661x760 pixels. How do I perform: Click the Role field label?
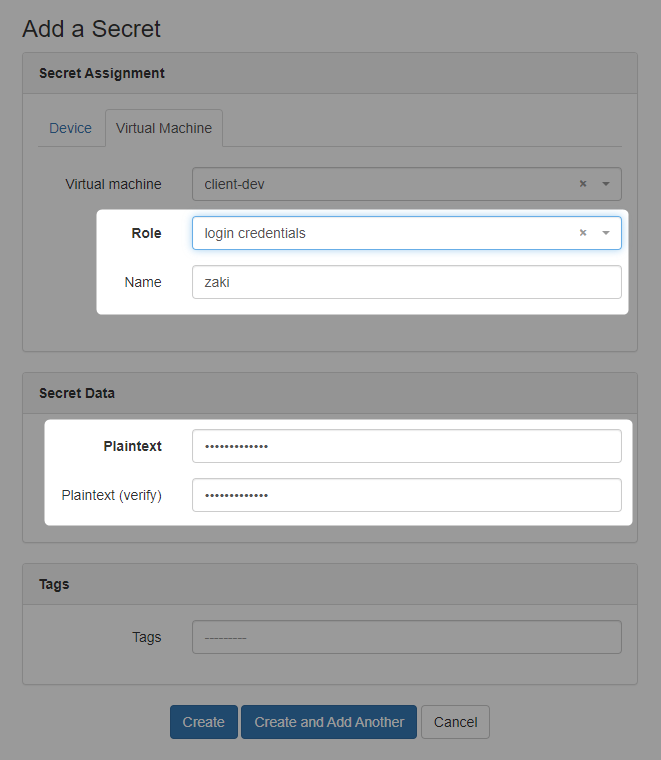(x=146, y=233)
